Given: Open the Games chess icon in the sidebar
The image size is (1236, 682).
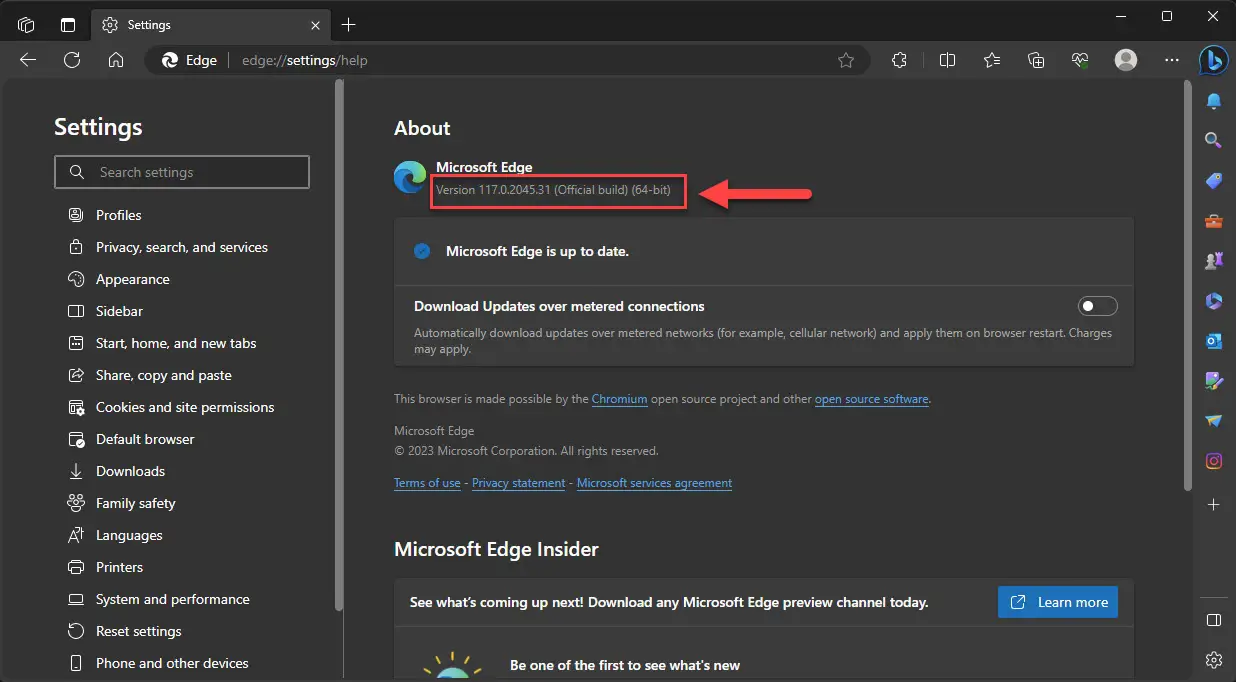Looking at the screenshot, I should click(1214, 261).
